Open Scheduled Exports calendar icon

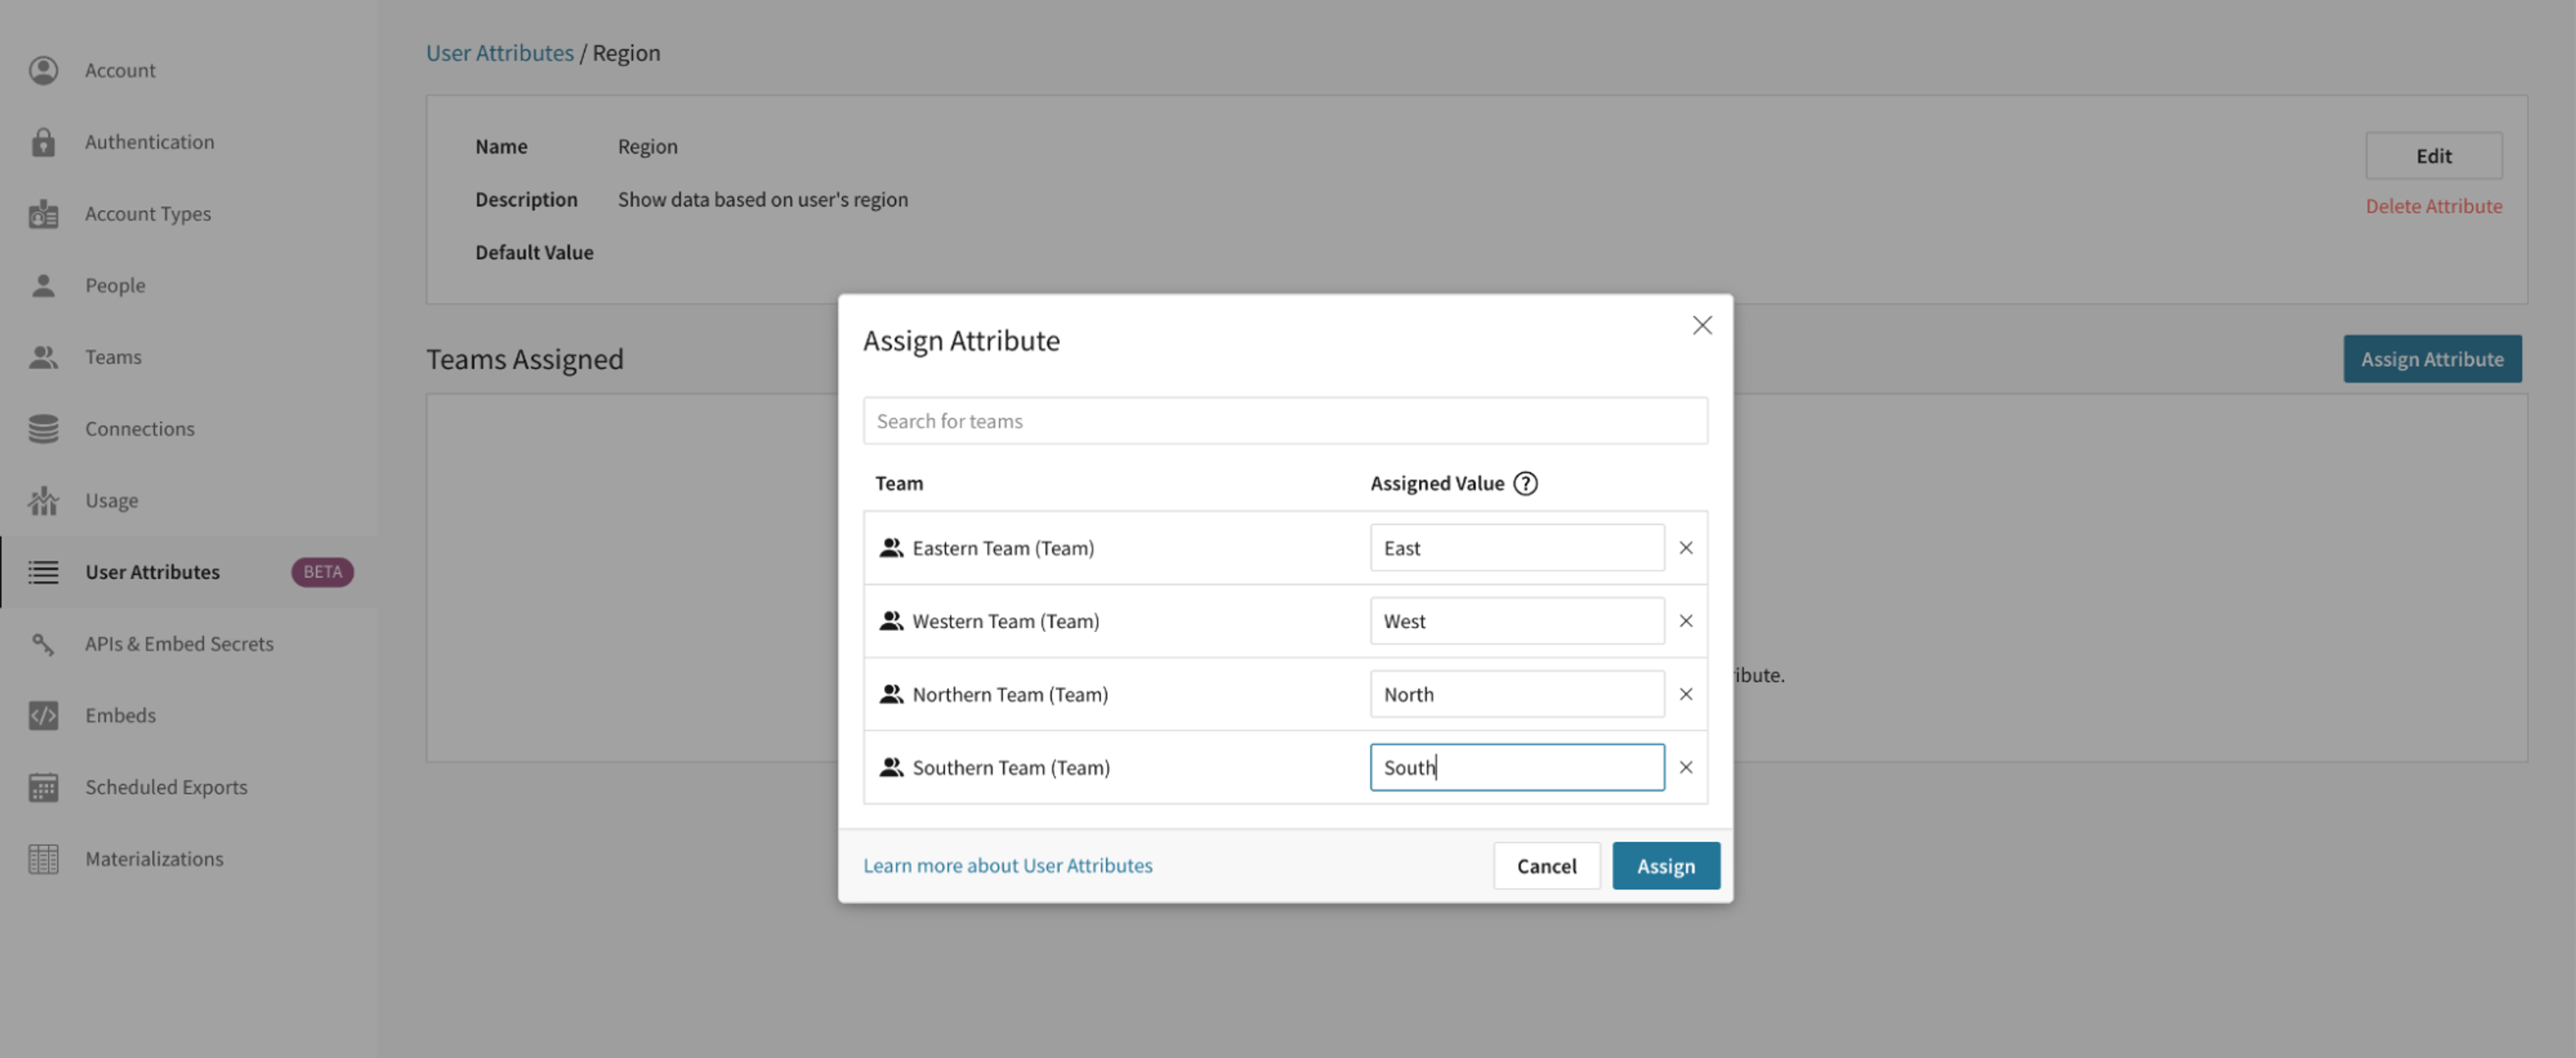click(43, 787)
